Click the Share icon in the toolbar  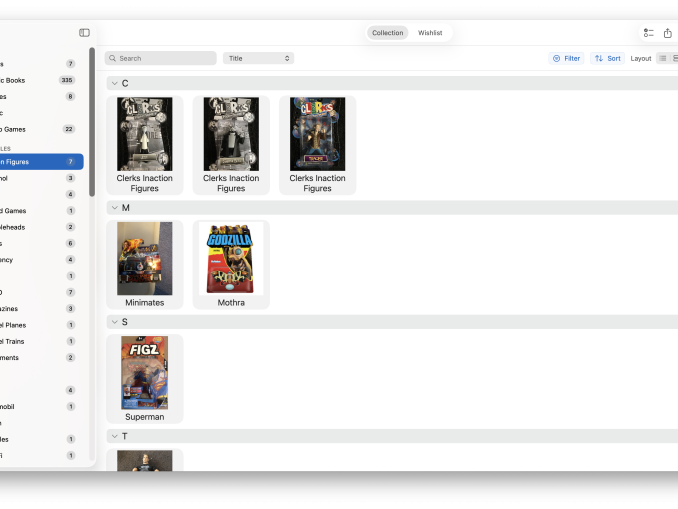[x=668, y=33]
